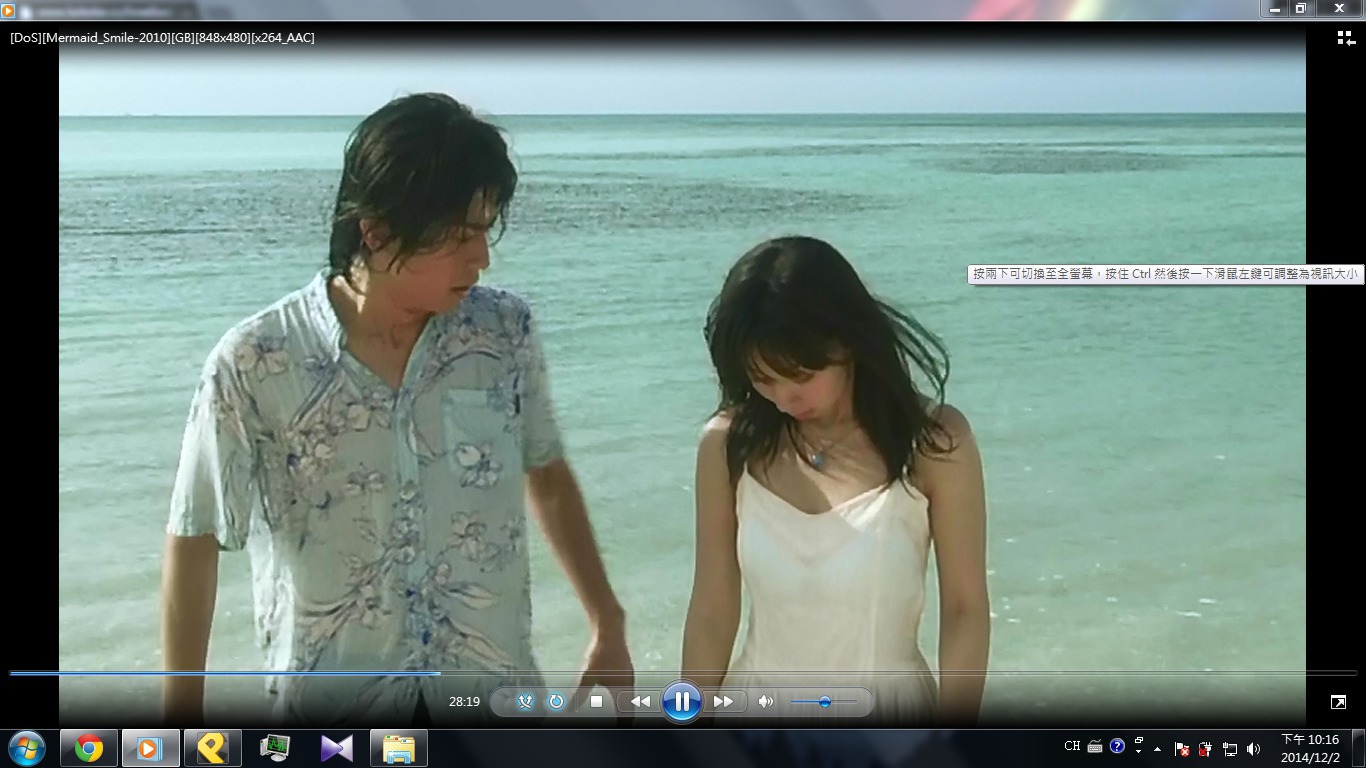
Task: Switch to Library view icon
Action: tap(1346, 38)
